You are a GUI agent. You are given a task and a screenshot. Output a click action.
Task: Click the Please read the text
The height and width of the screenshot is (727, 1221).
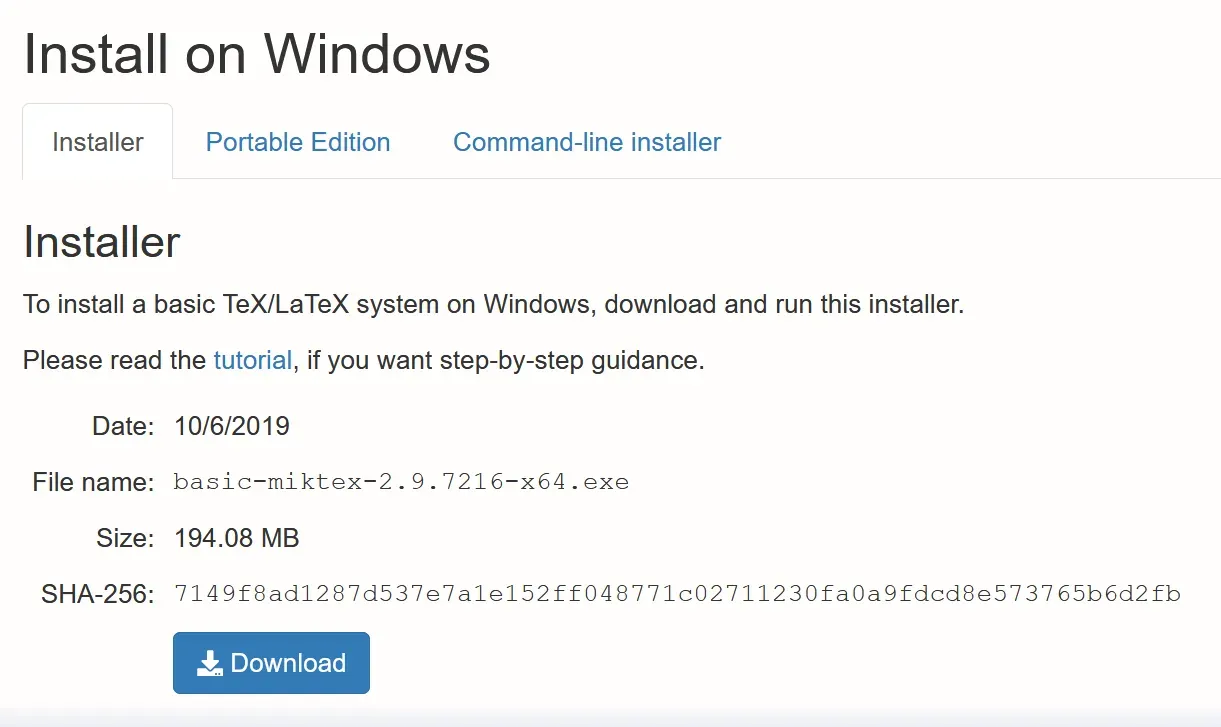tap(115, 360)
